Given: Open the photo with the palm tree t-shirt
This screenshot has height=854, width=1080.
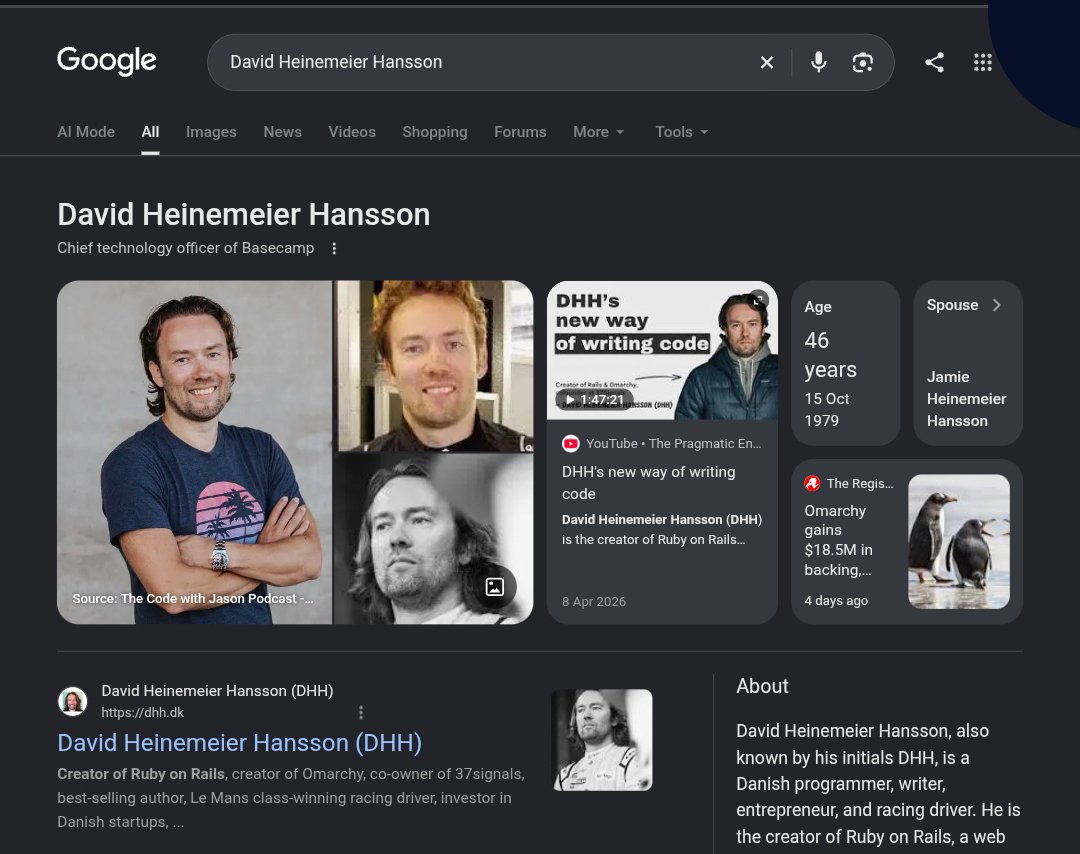Looking at the screenshot, I should coord(195,452).
